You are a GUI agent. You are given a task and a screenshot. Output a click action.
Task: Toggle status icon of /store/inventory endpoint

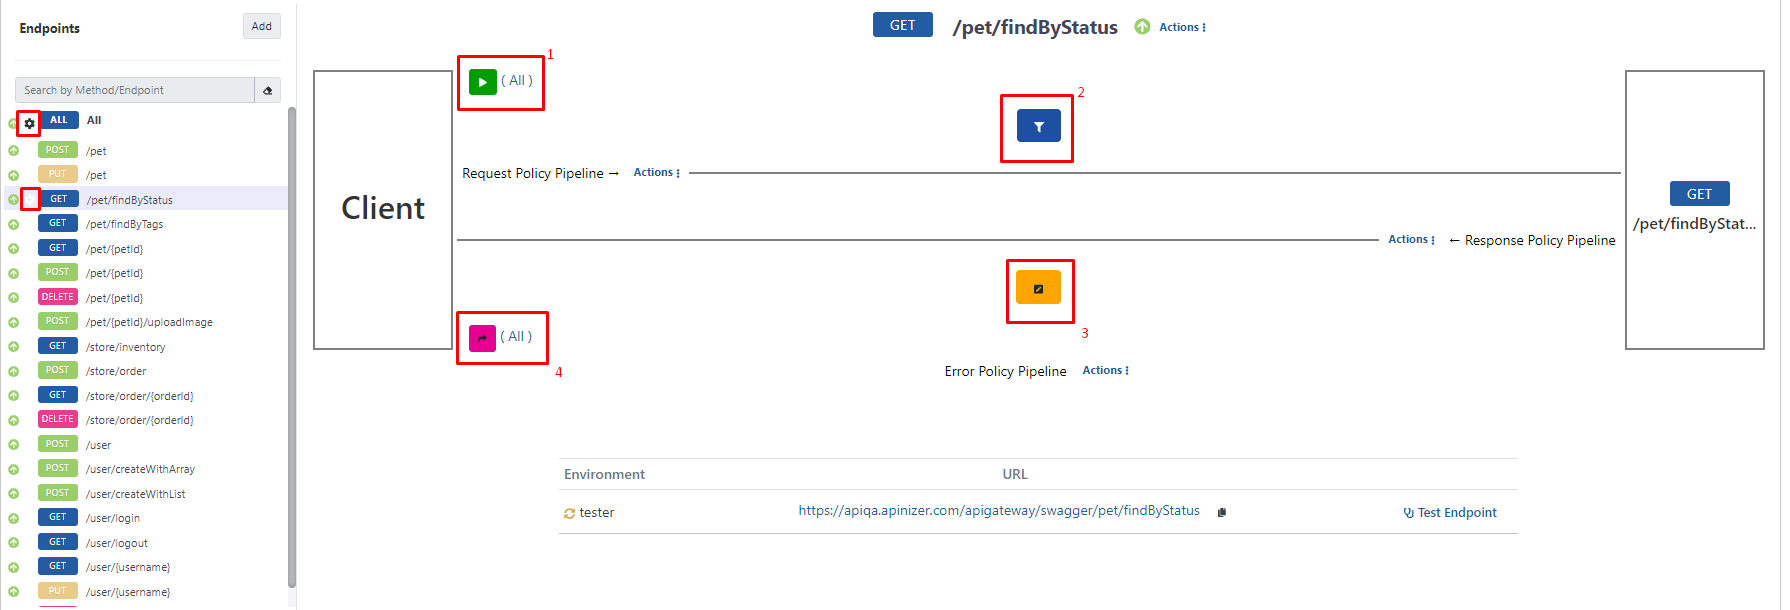(x=14, y=347)
